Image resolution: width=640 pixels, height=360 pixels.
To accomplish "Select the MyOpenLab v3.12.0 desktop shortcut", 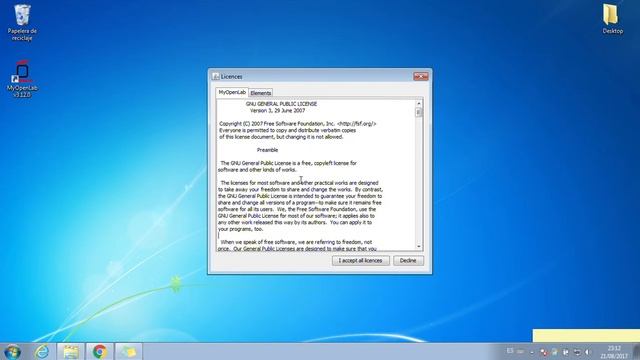I will pyautogui.click(x=22, y=79).
